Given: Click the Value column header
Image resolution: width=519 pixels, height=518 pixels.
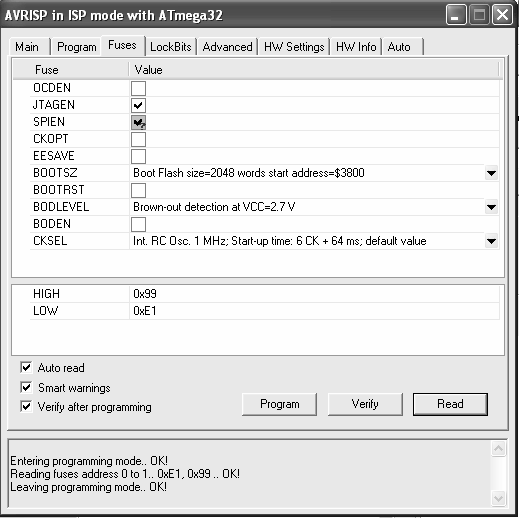Looking at the screenshot, I should tap(314, 70).
